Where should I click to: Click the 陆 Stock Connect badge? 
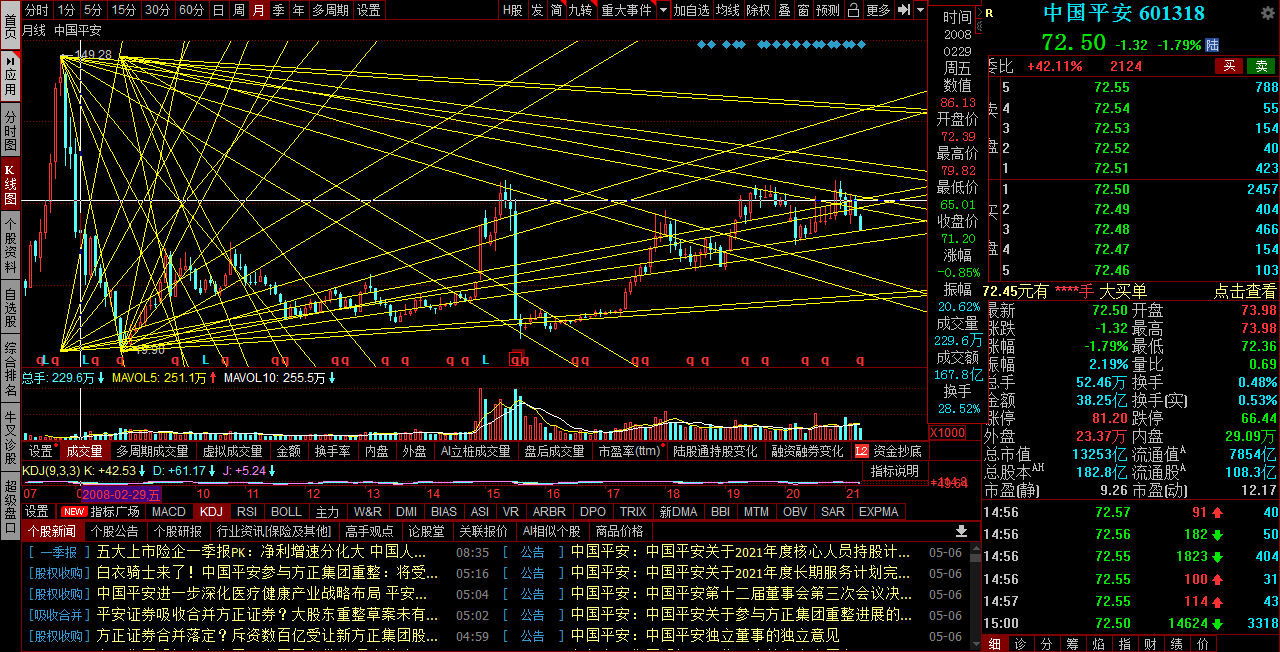point(1213,45)
